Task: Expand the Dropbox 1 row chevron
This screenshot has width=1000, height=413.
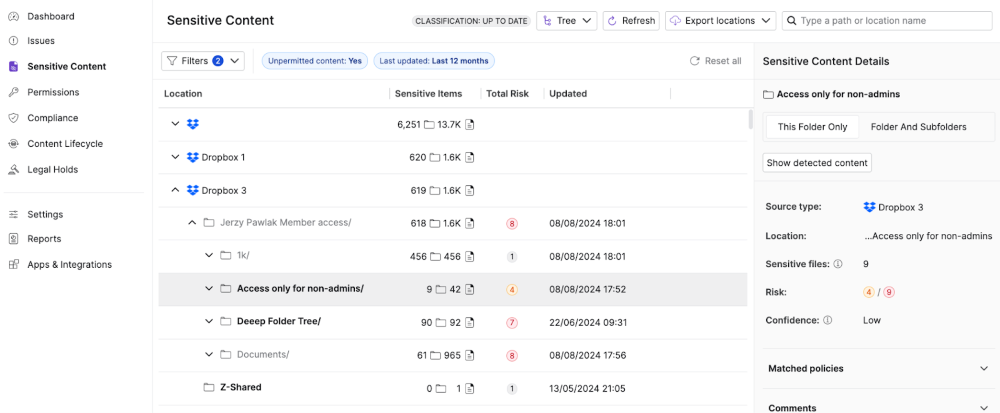Action: point(175,157)
